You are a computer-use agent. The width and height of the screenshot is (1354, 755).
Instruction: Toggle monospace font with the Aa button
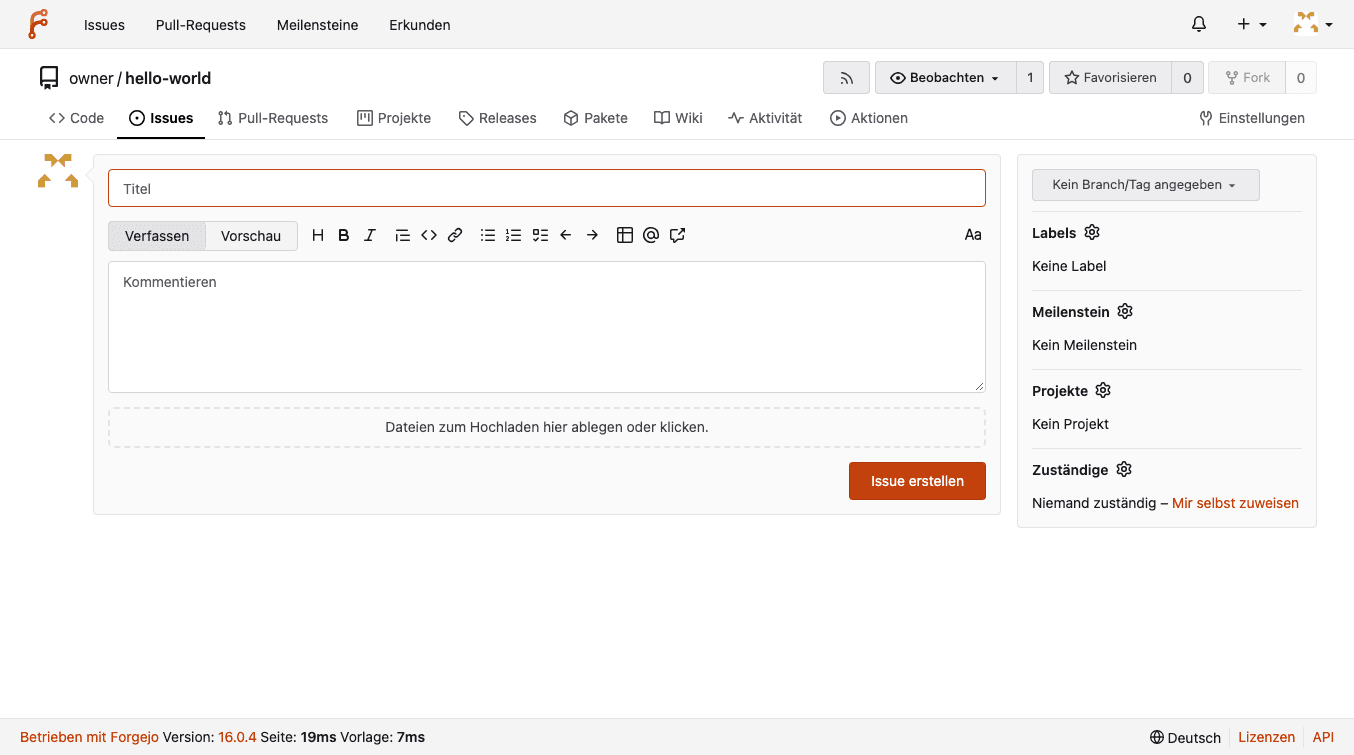pos(973,235)
